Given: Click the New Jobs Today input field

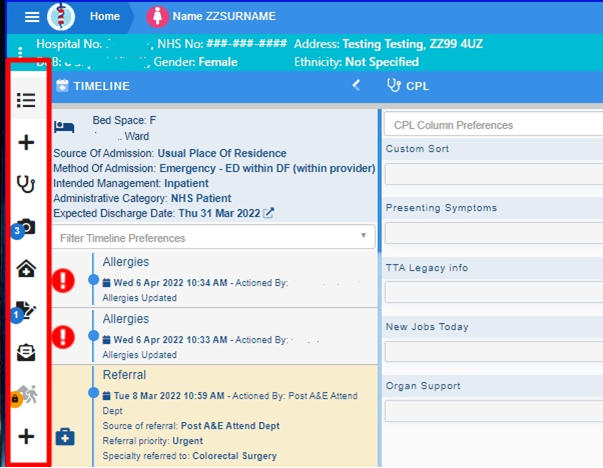Looking at the screenshot, I should tap(494, 351).
